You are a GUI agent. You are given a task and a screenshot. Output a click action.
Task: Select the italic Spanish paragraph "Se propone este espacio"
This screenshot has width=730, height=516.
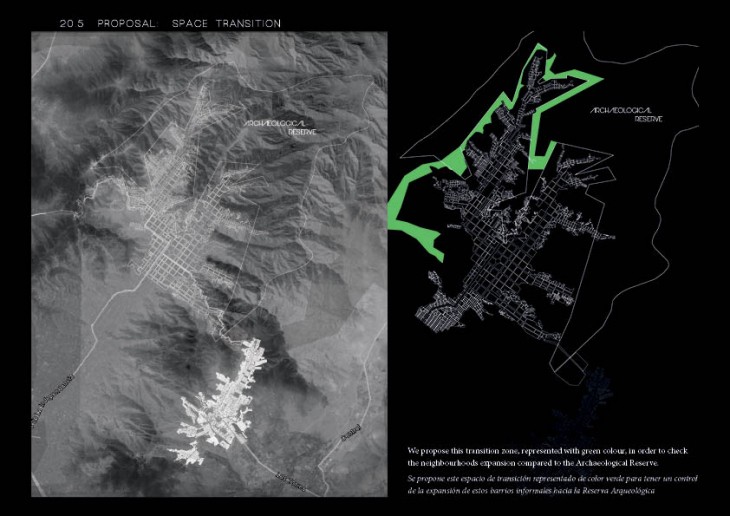(x=539, y=485)
